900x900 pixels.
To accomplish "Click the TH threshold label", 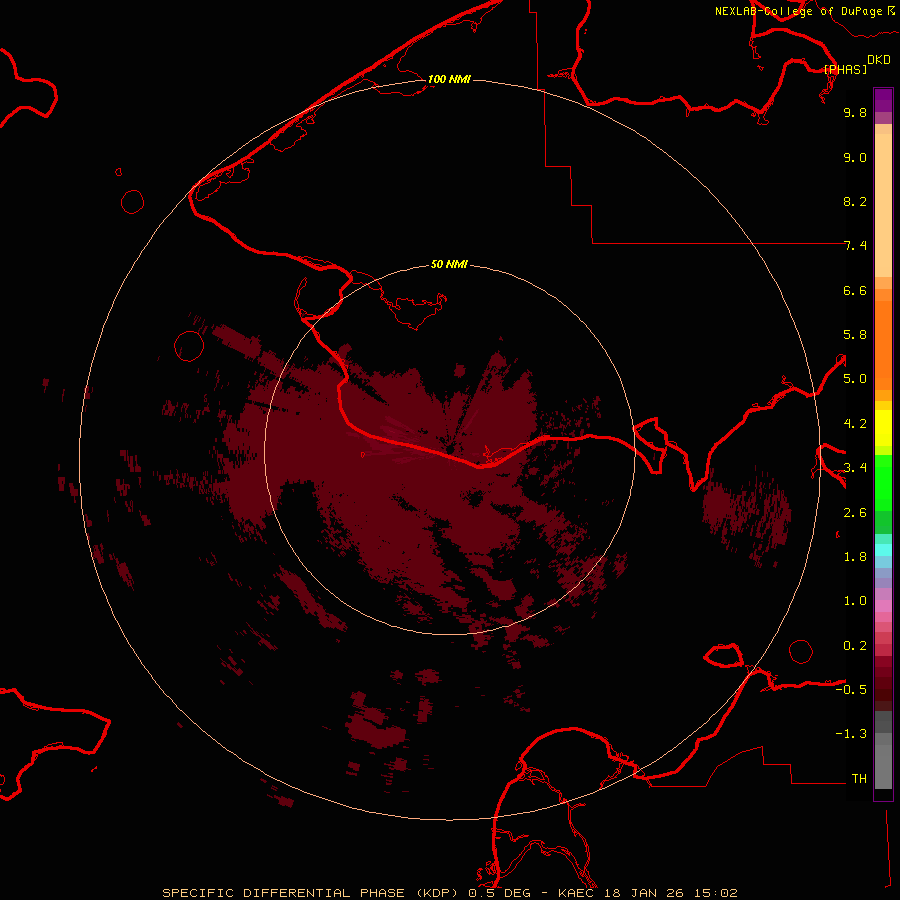I will [859, 779].
